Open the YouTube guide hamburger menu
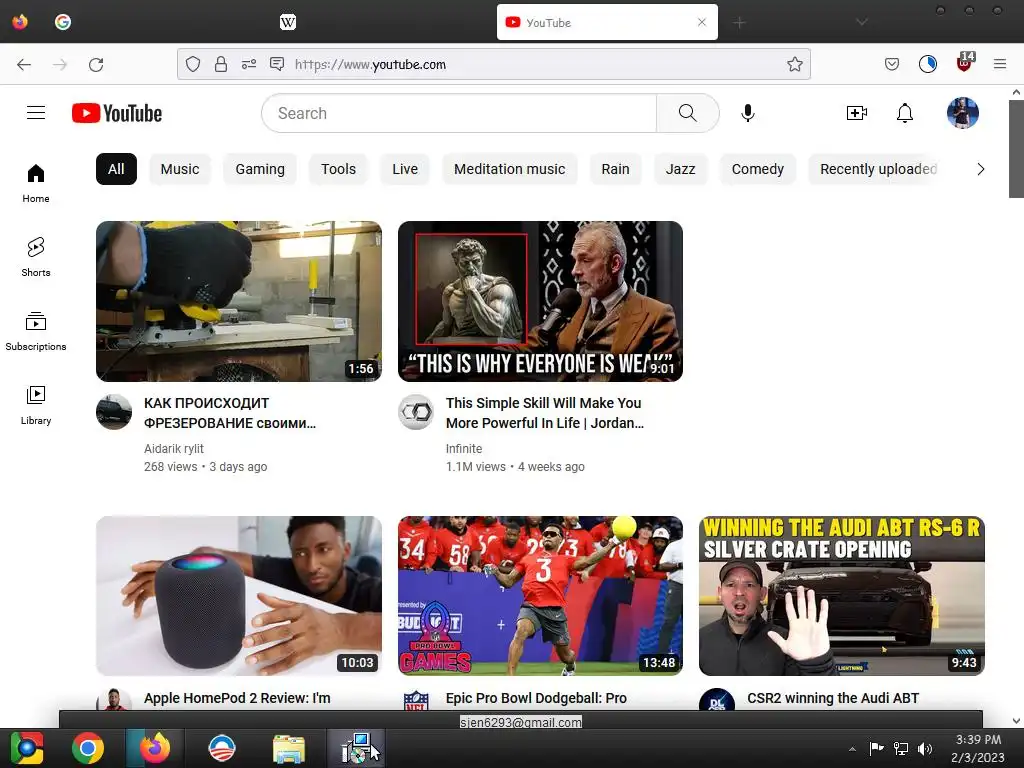The image size is (1024, 768). (36, 113)
